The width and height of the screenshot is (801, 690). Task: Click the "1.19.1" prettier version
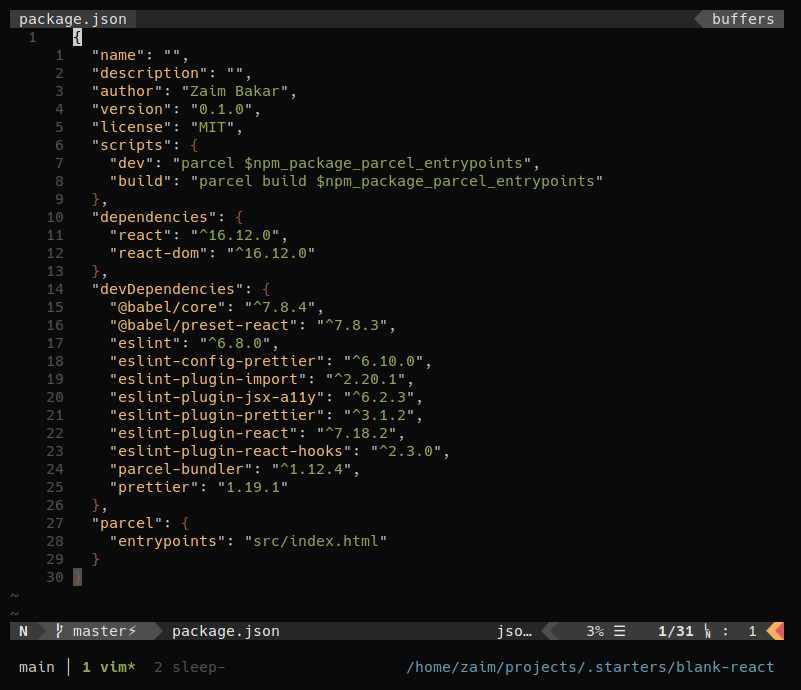(253, 487)
